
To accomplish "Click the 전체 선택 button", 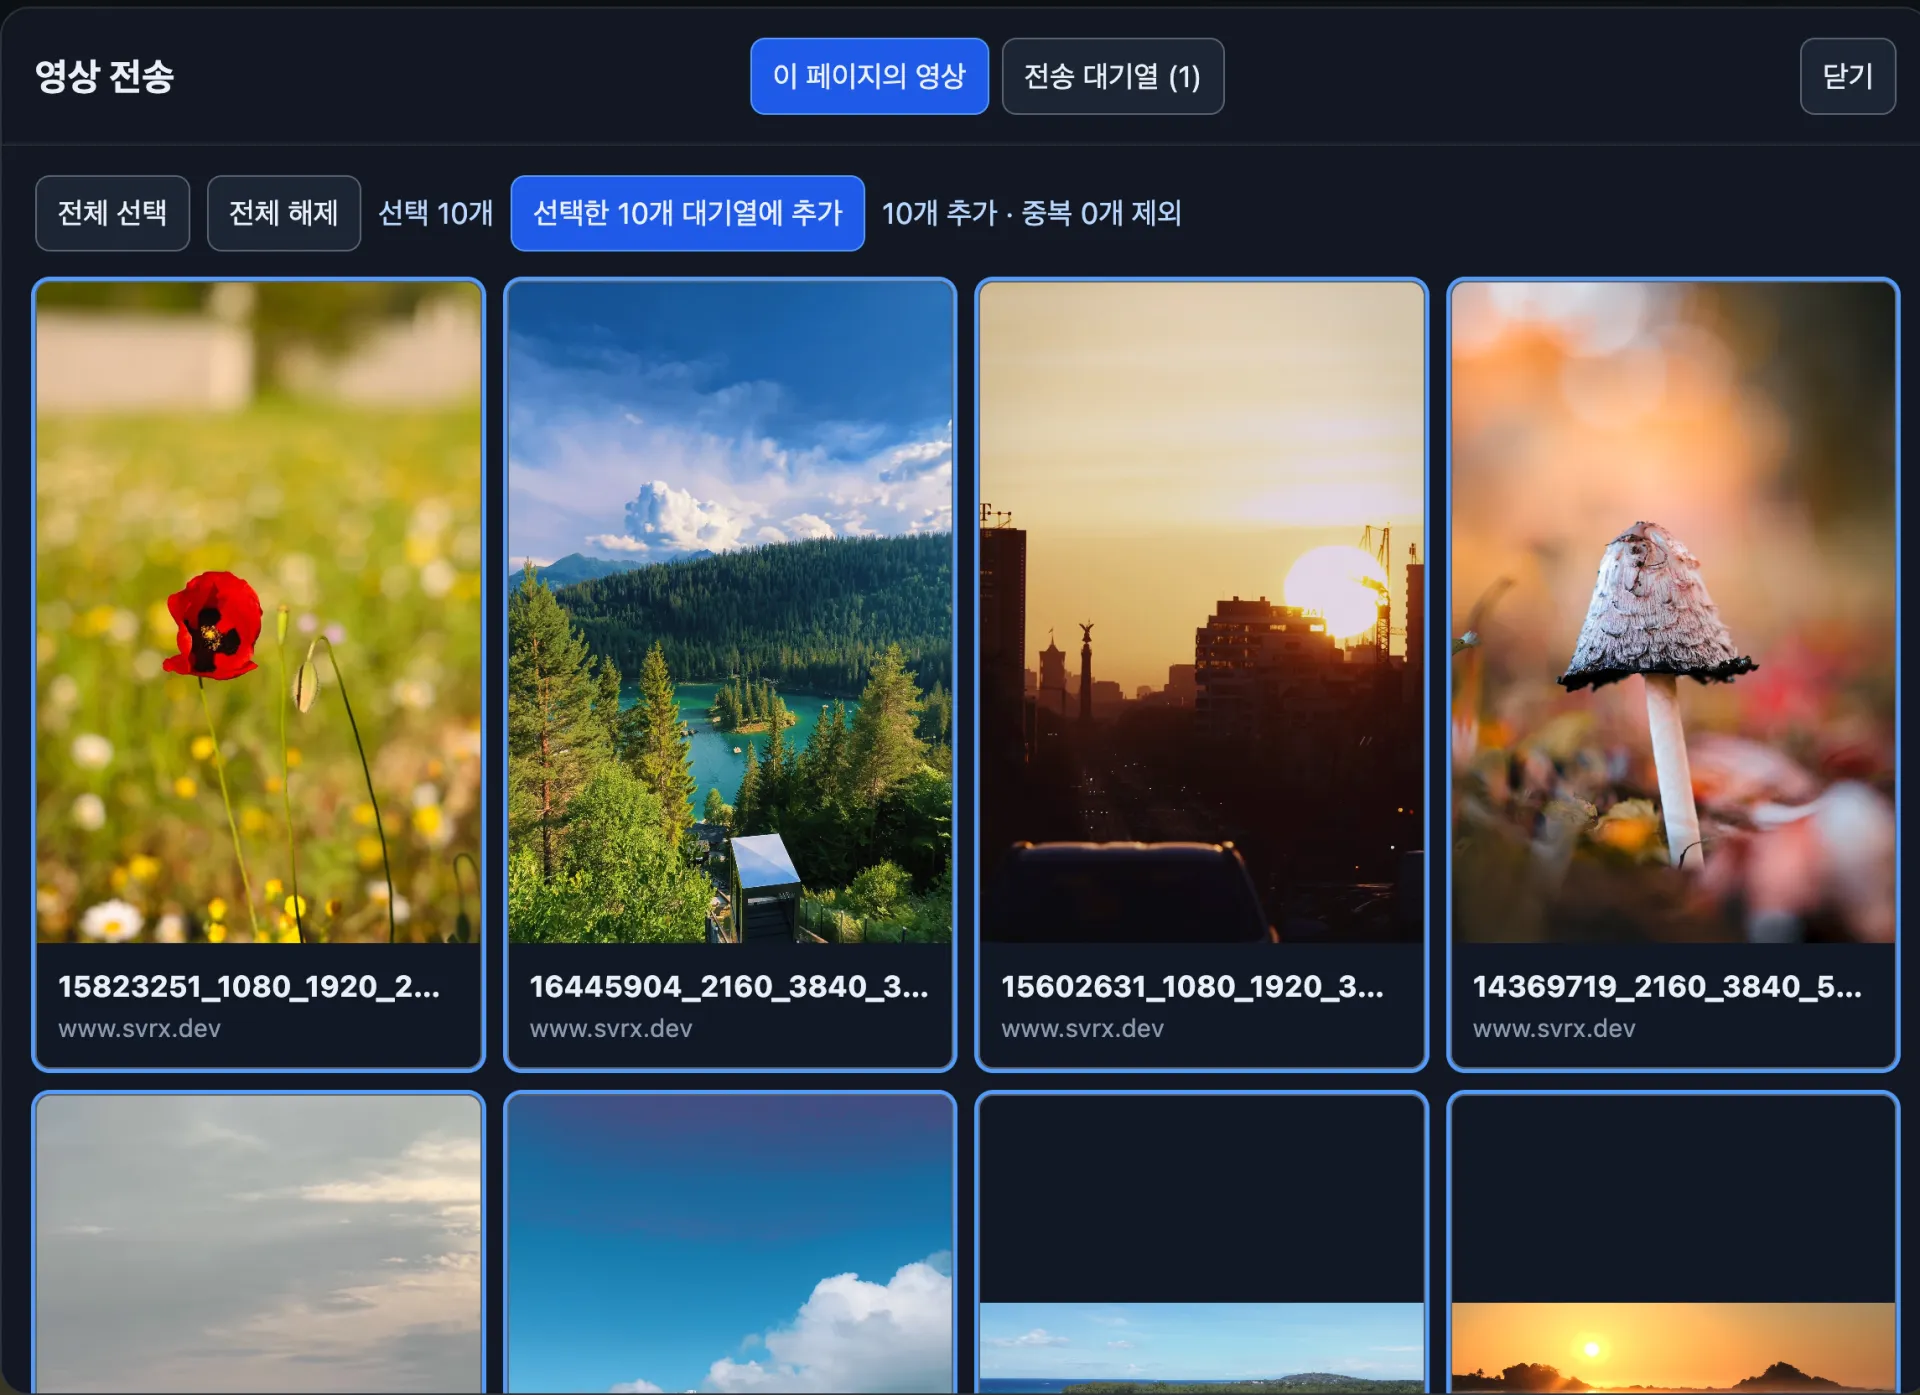I will 112,213.
